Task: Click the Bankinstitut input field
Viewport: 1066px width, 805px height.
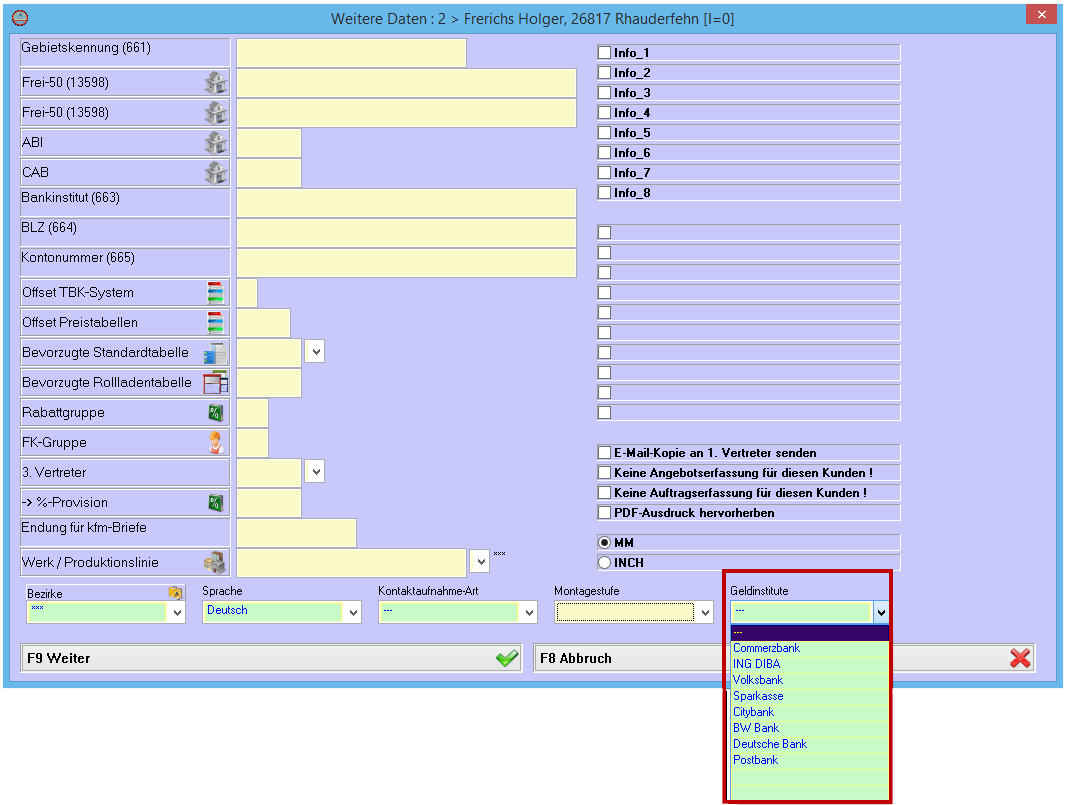Action: point(407,203)
